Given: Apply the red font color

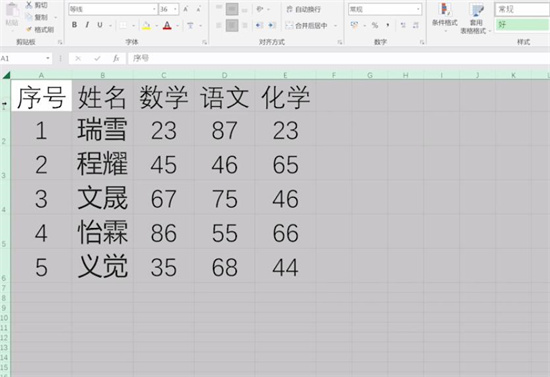Looking at the screenshot, I should pyautogui.click(x=167, y=25).
